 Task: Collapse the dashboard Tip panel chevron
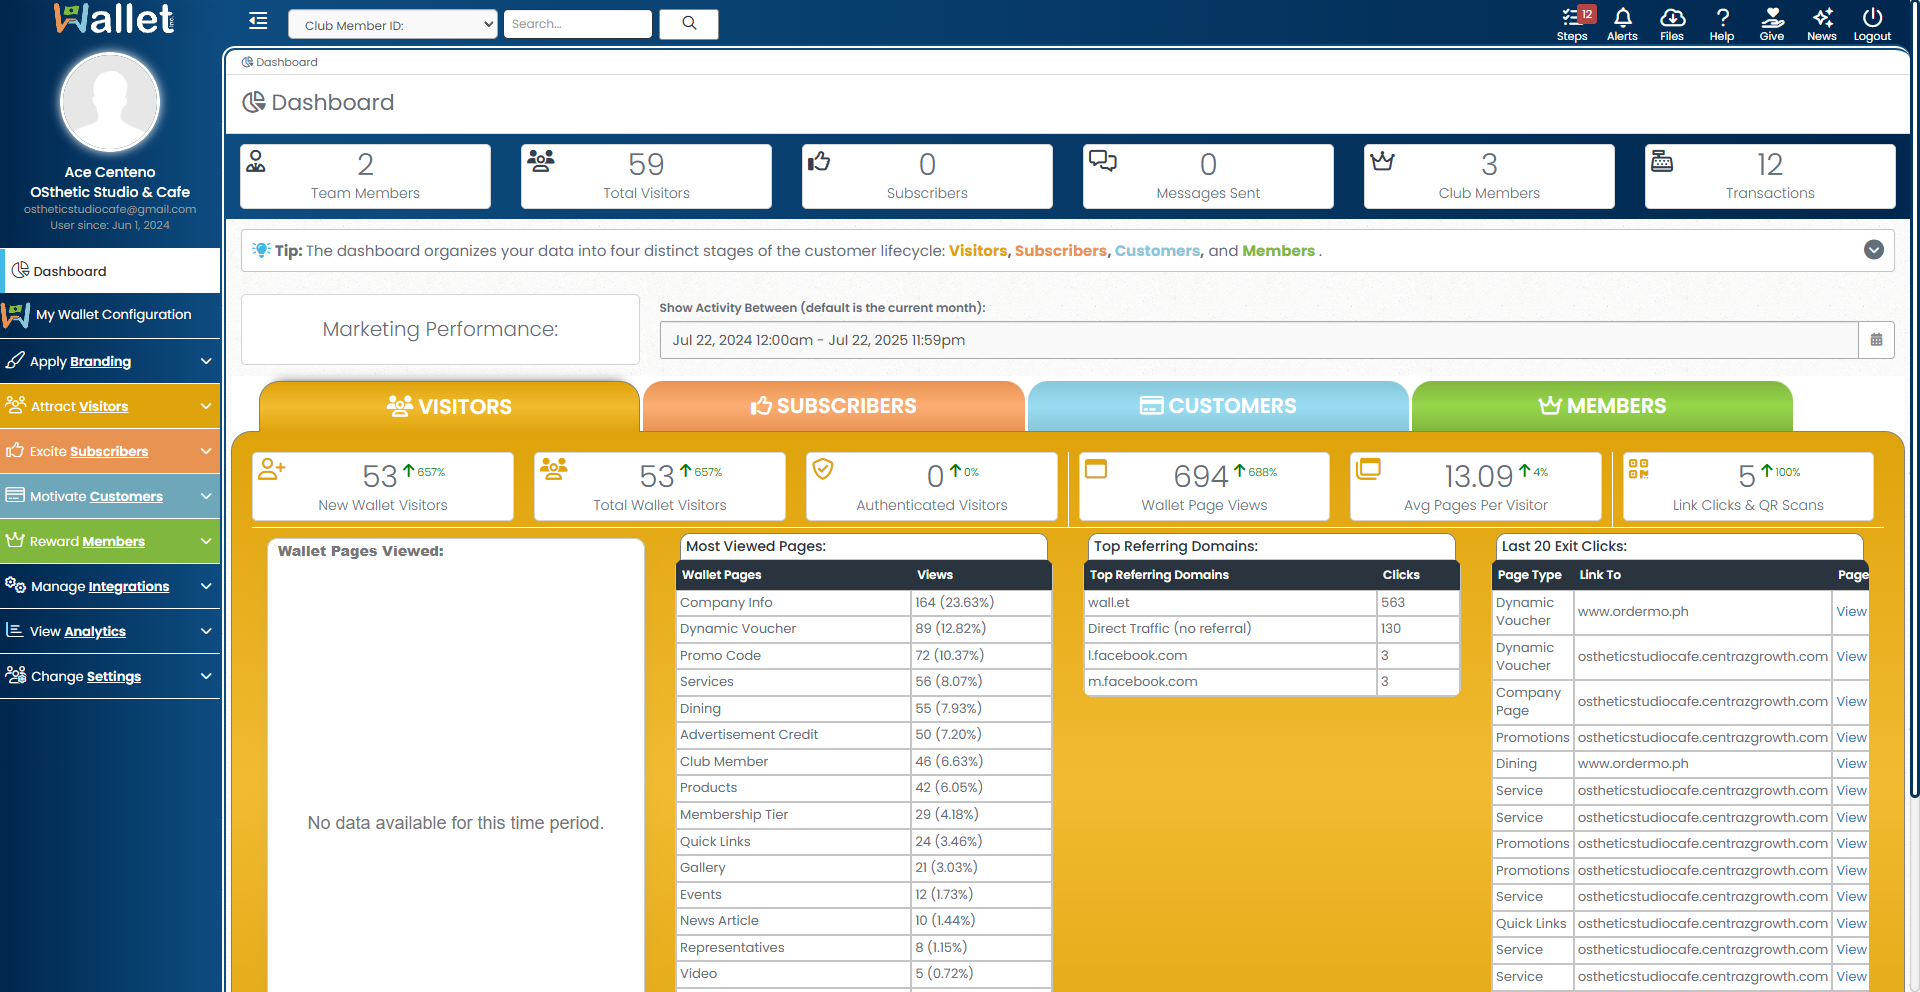coord(1874,250)
